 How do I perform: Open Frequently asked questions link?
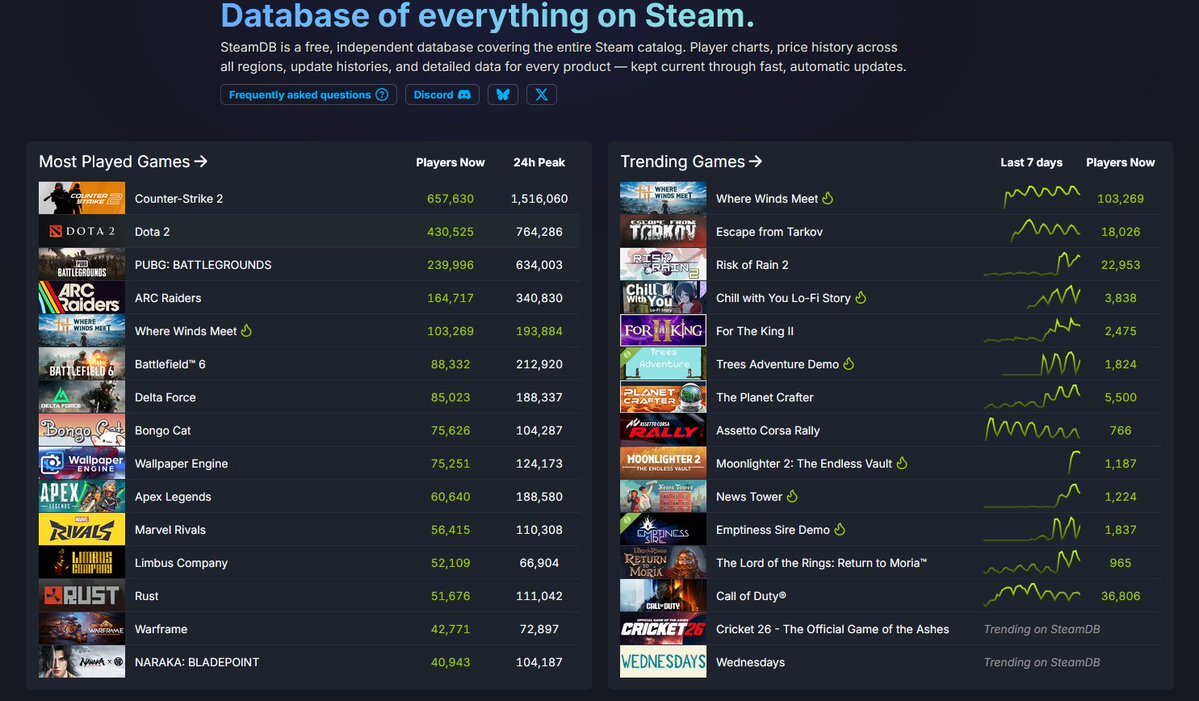308,95
